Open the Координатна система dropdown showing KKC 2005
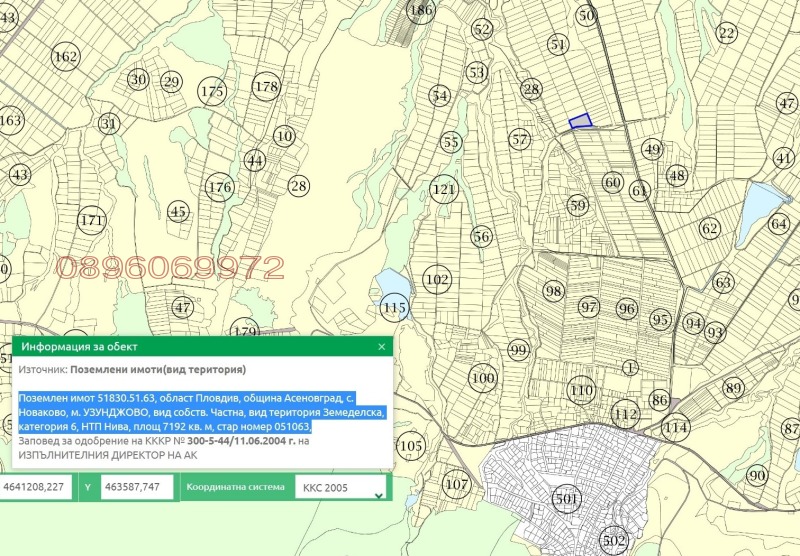 pos(340,487)
